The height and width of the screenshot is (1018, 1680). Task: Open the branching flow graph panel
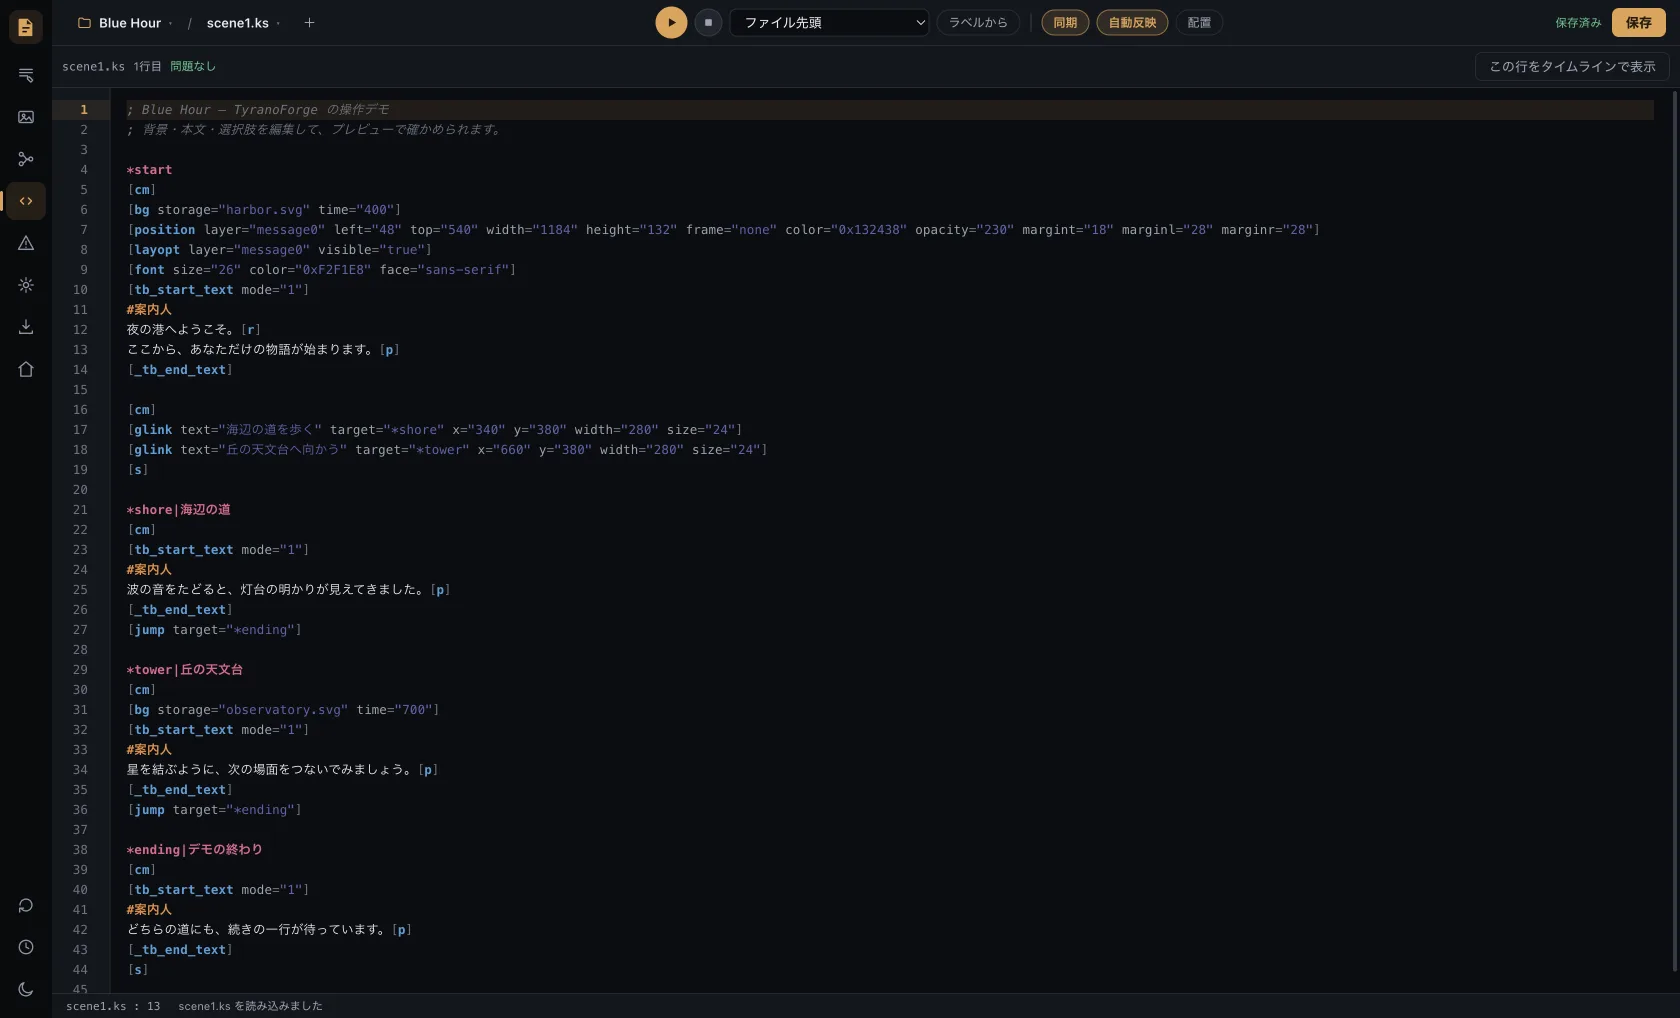tap(26, 159)
